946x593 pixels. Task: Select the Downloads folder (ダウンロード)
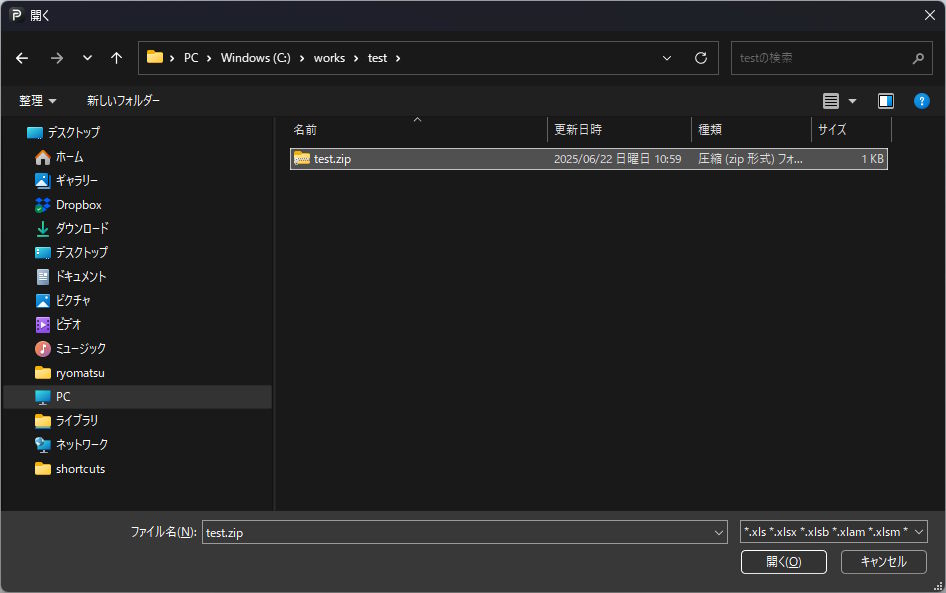point(82,229)
